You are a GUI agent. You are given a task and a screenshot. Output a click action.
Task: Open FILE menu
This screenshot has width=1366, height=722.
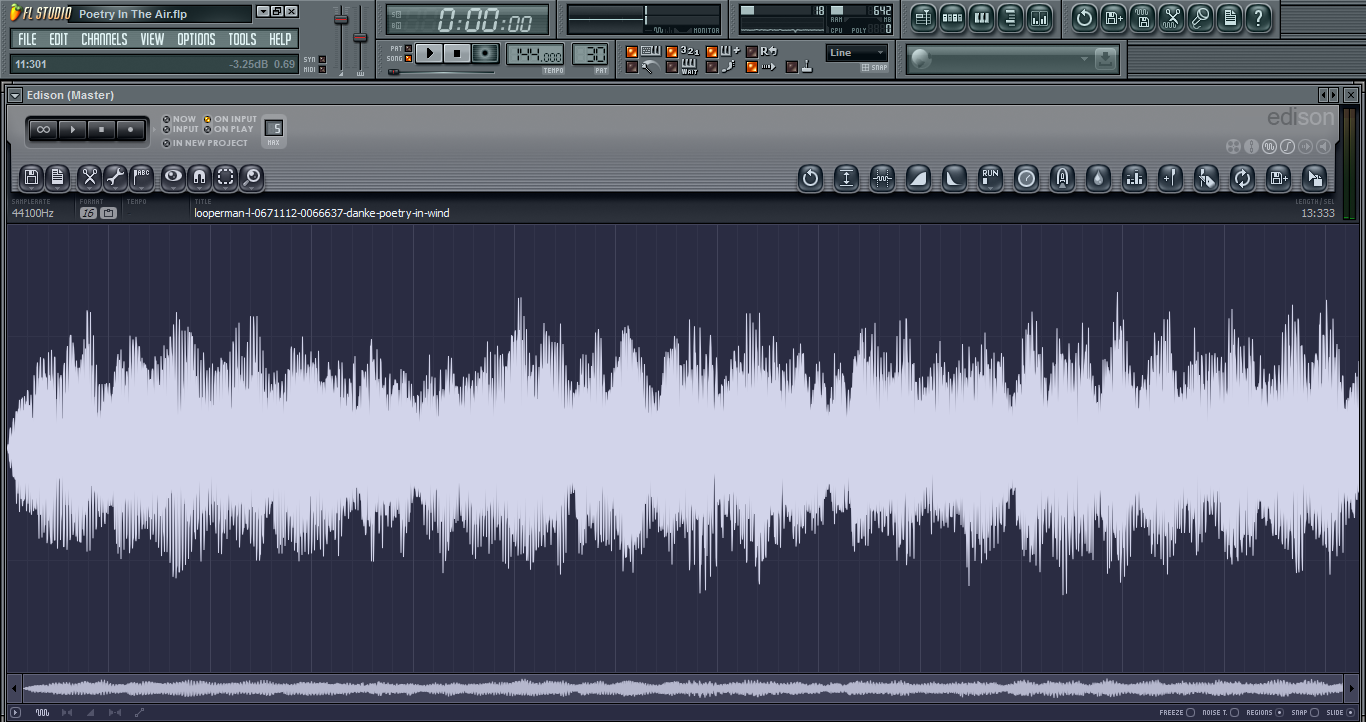(x=27, y=40)
